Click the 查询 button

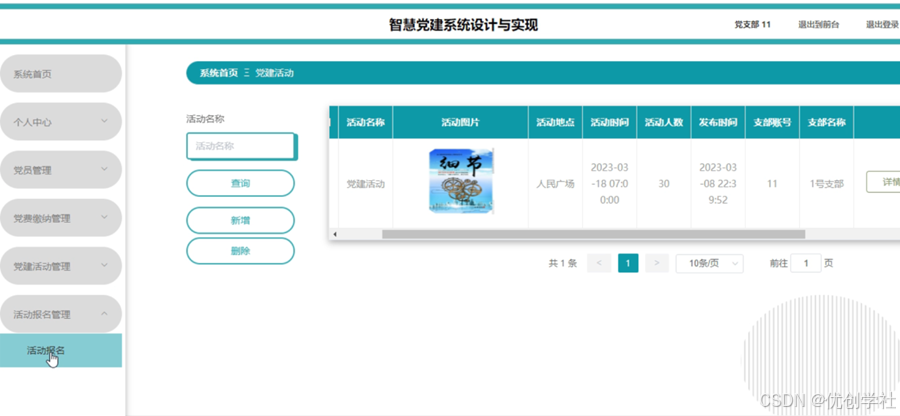[240, 184]
